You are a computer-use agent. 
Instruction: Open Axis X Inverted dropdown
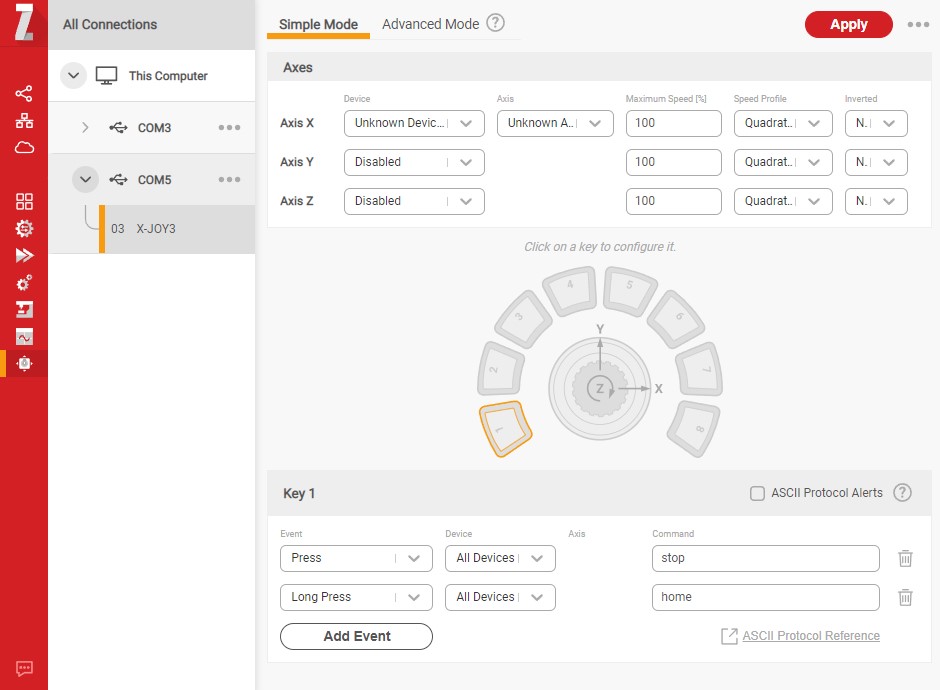[x=876, y=123]
